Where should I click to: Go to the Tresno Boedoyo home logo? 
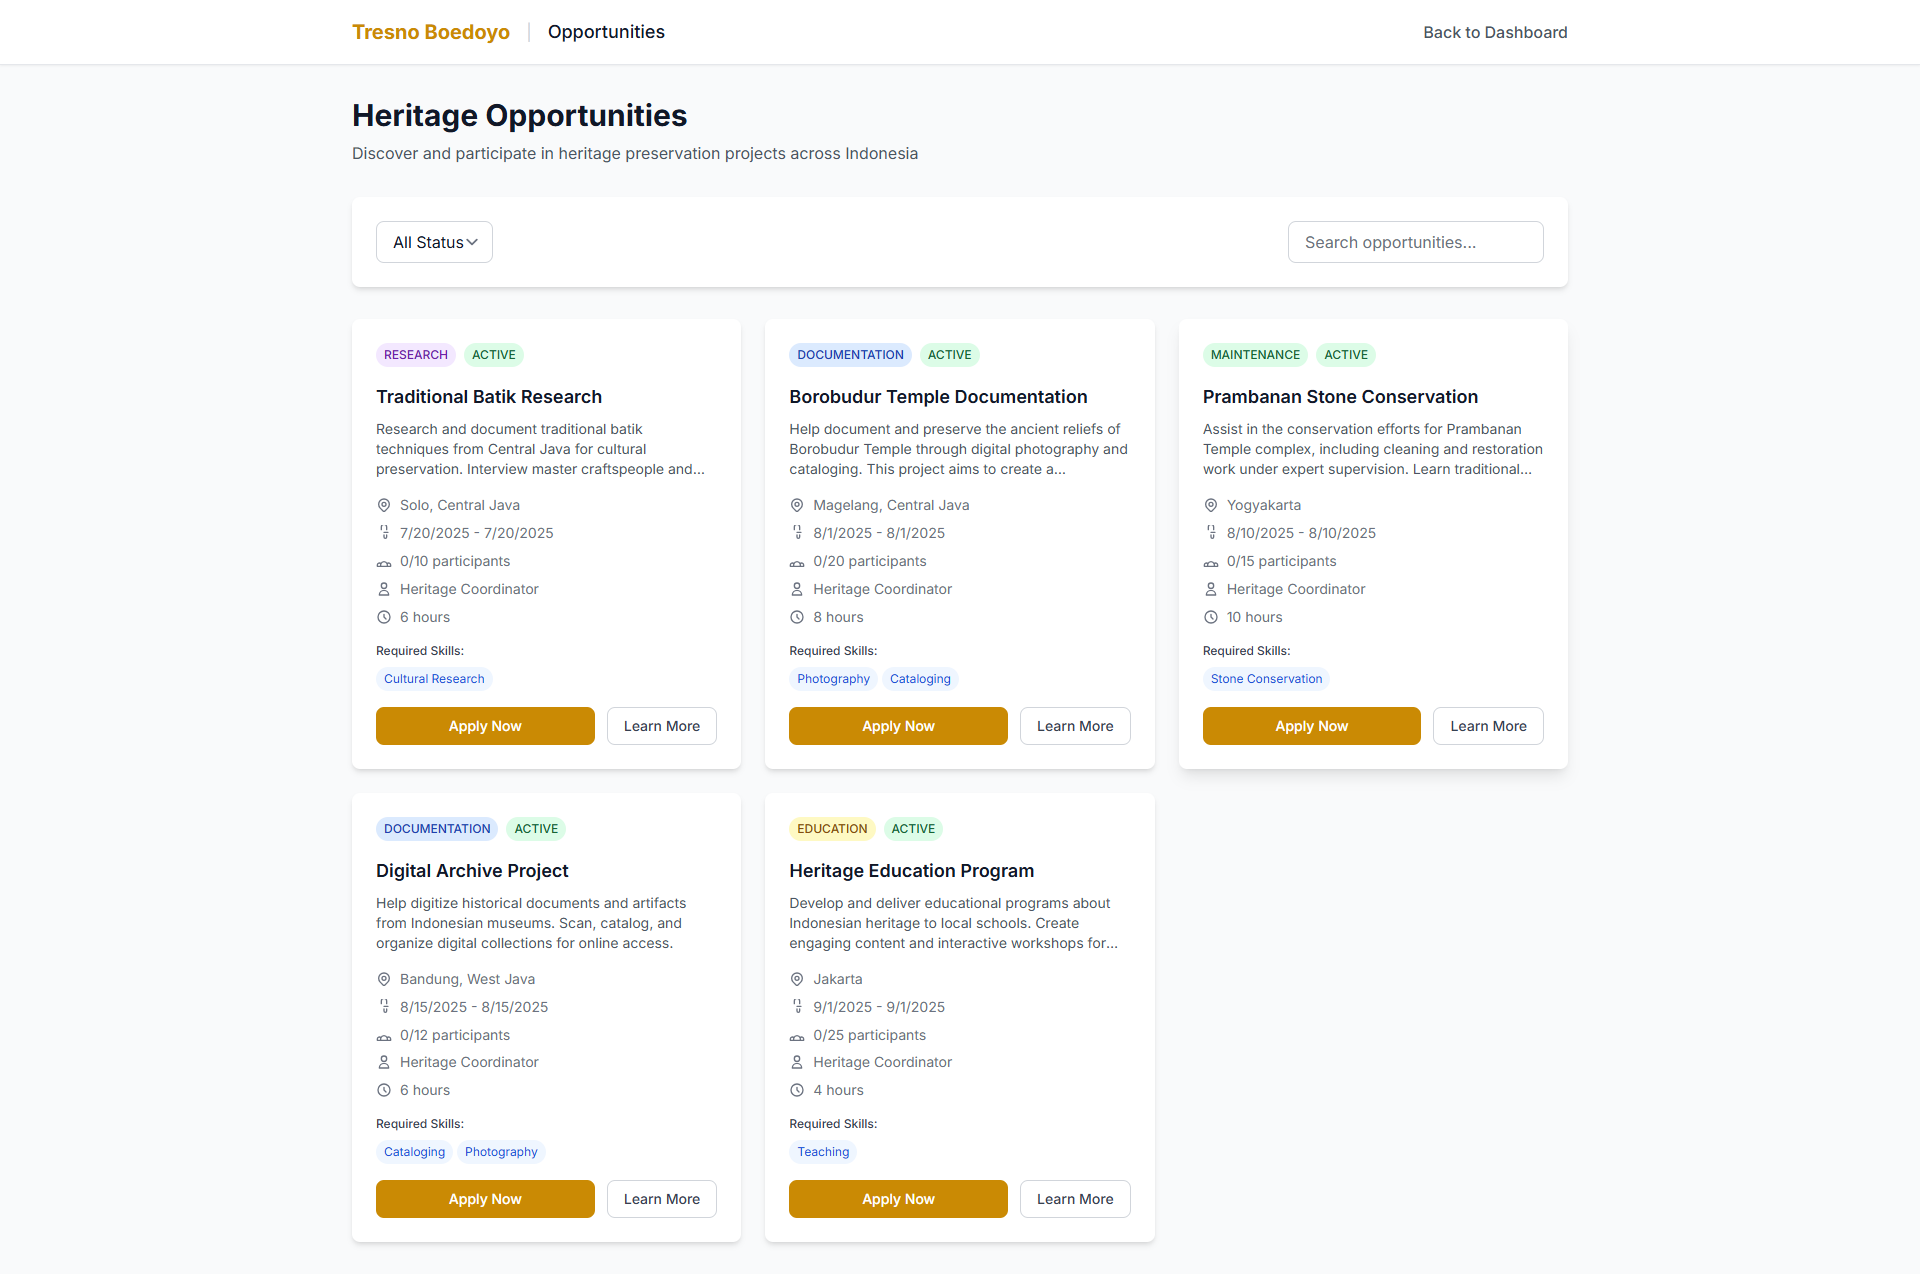(431, 32)
